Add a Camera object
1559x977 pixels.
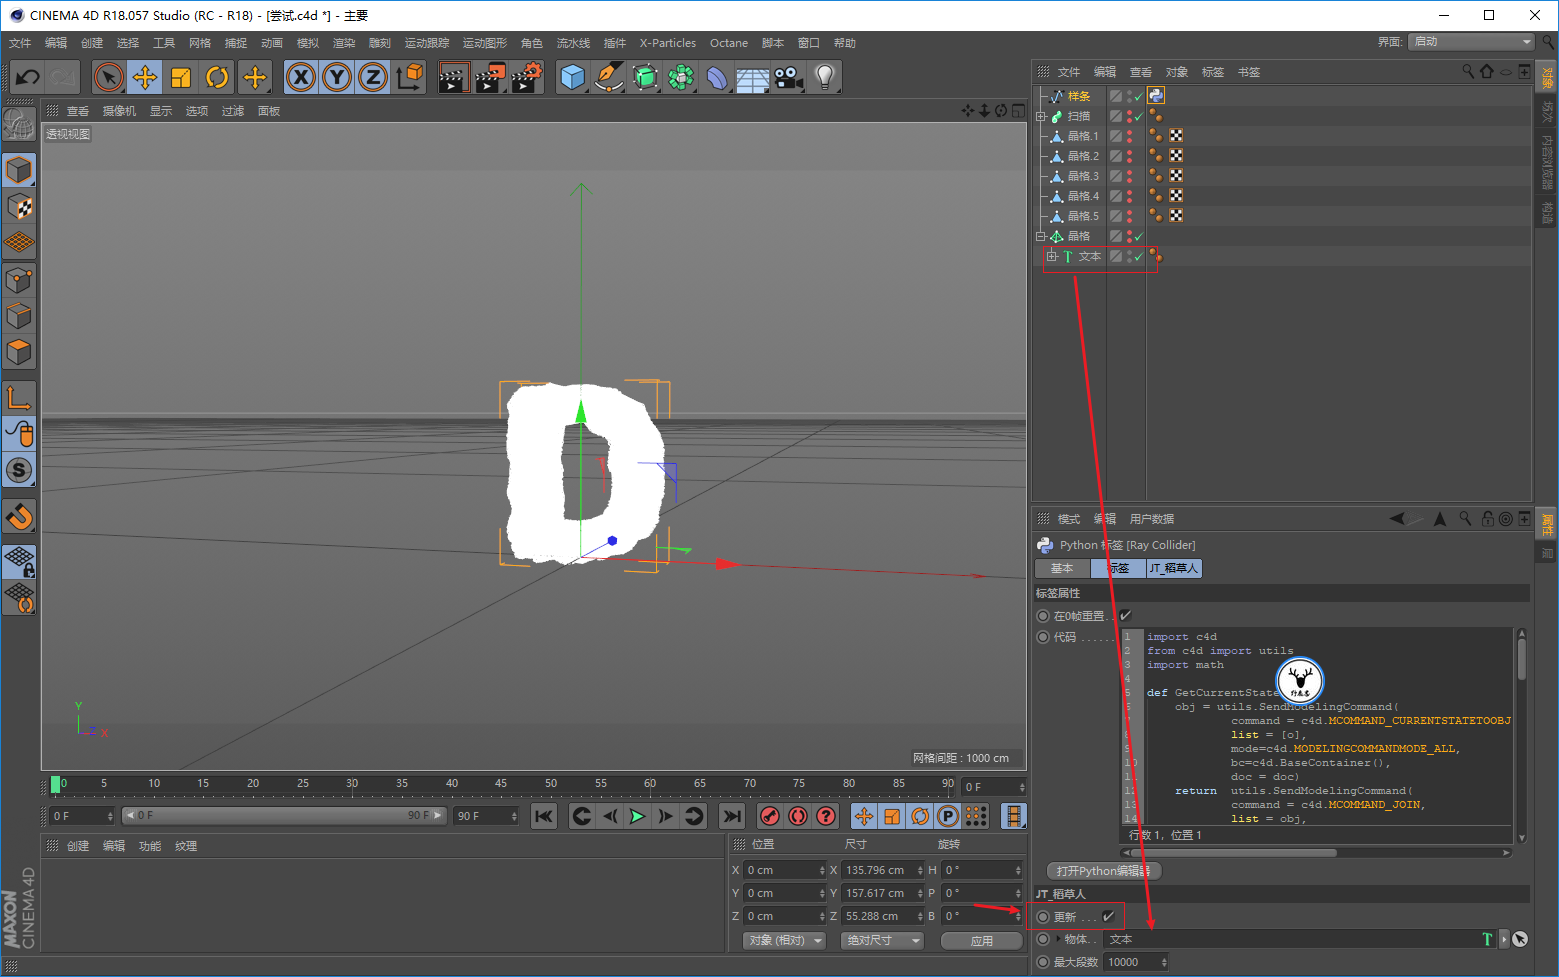[788, 77]
